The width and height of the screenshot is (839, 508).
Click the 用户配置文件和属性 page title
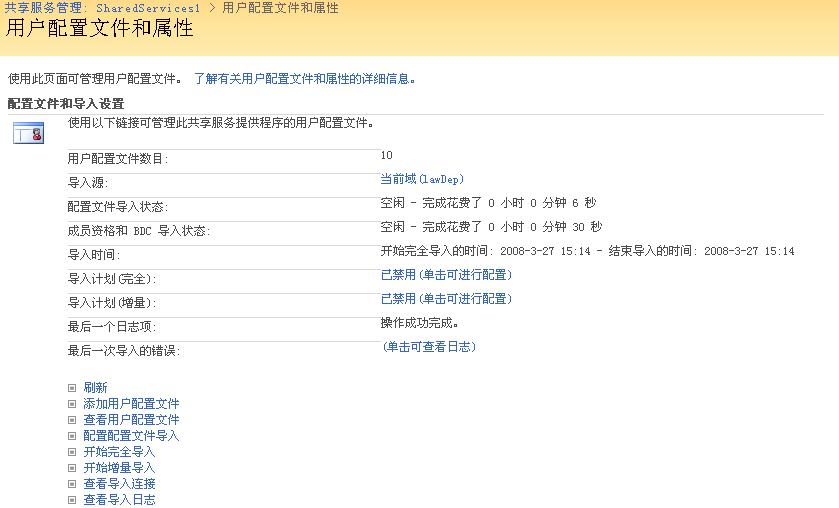click(100, 28)
